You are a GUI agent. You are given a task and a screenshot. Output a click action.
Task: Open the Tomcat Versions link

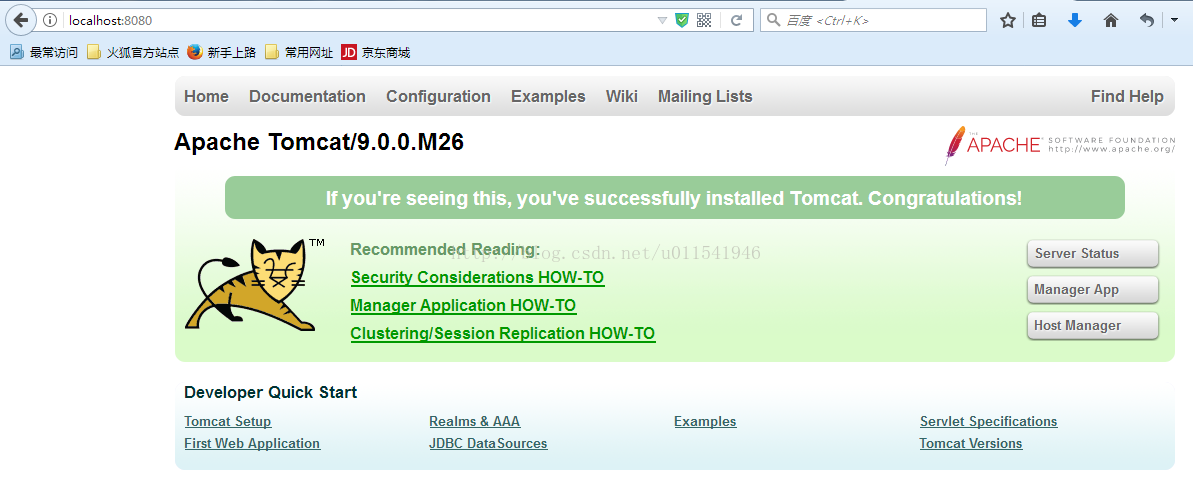tap(971, 444)
